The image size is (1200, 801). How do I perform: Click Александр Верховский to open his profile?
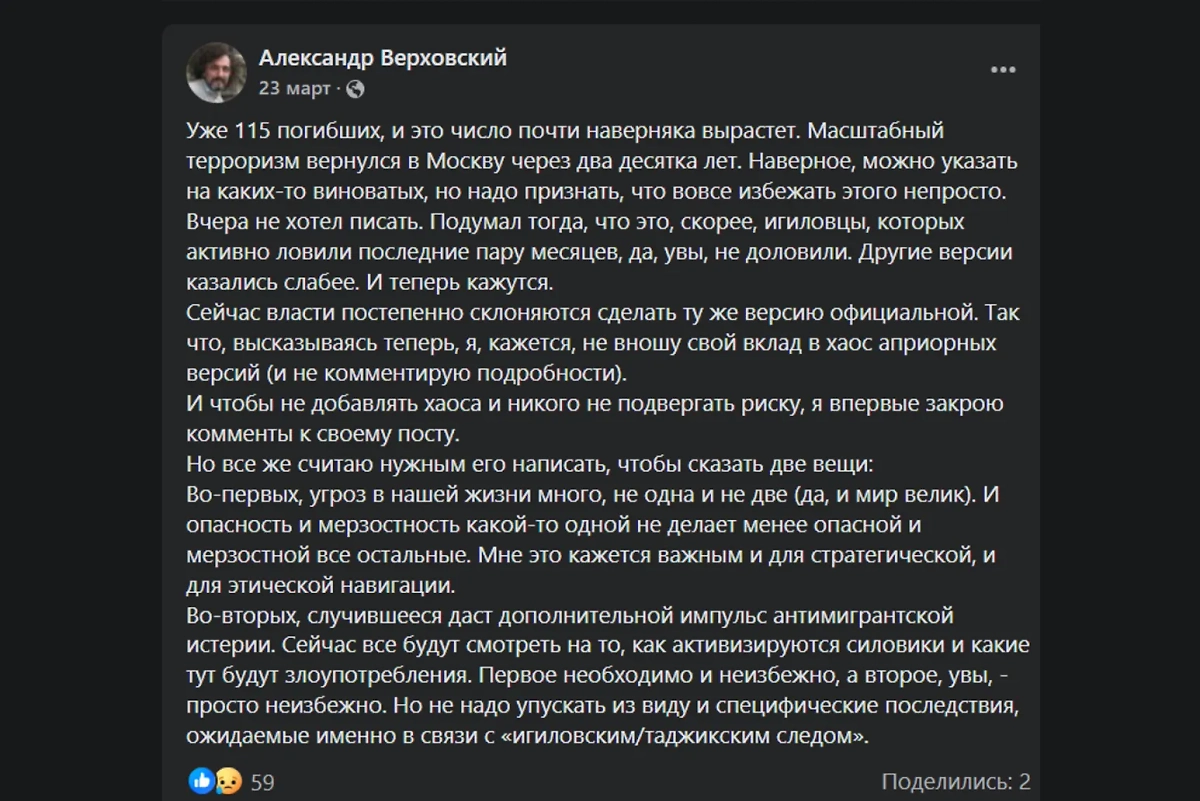tap(383, 57)
